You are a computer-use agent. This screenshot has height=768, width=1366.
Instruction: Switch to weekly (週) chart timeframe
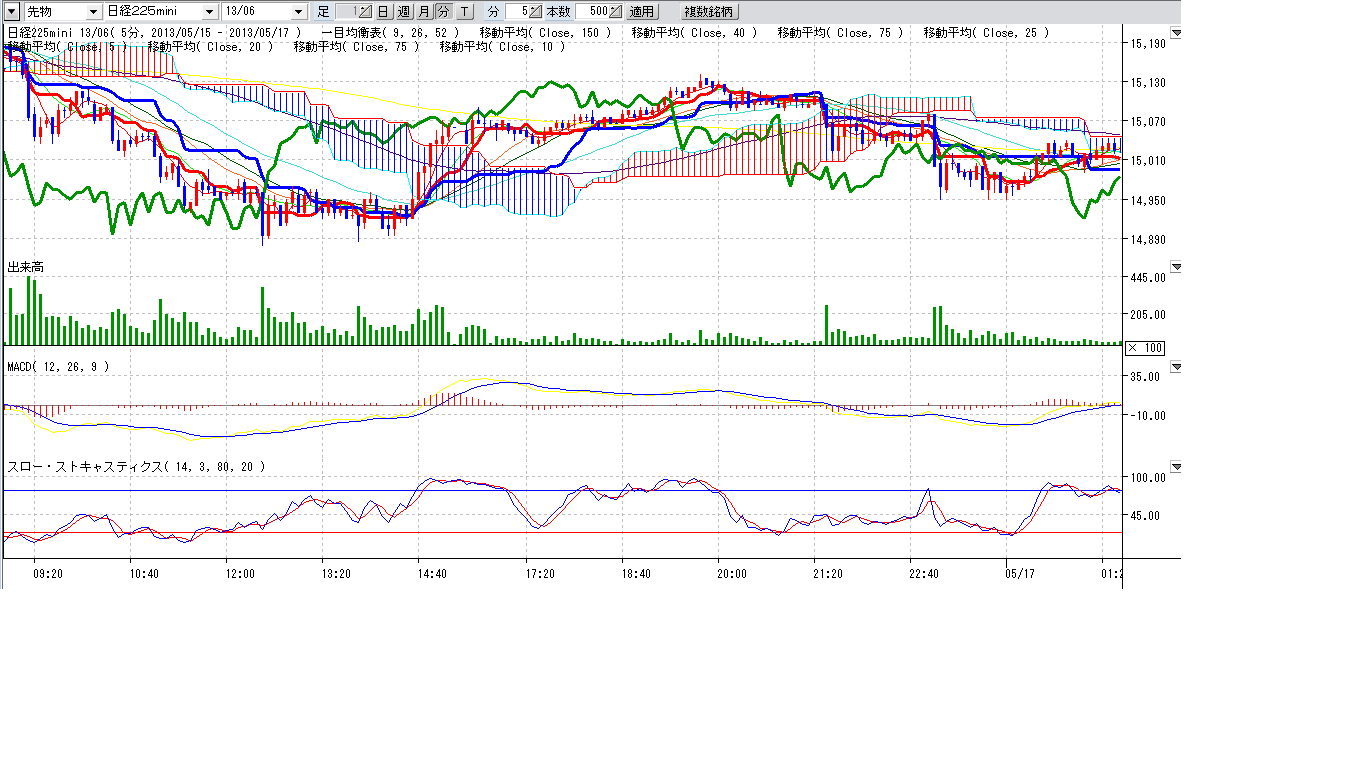point(403,12)
